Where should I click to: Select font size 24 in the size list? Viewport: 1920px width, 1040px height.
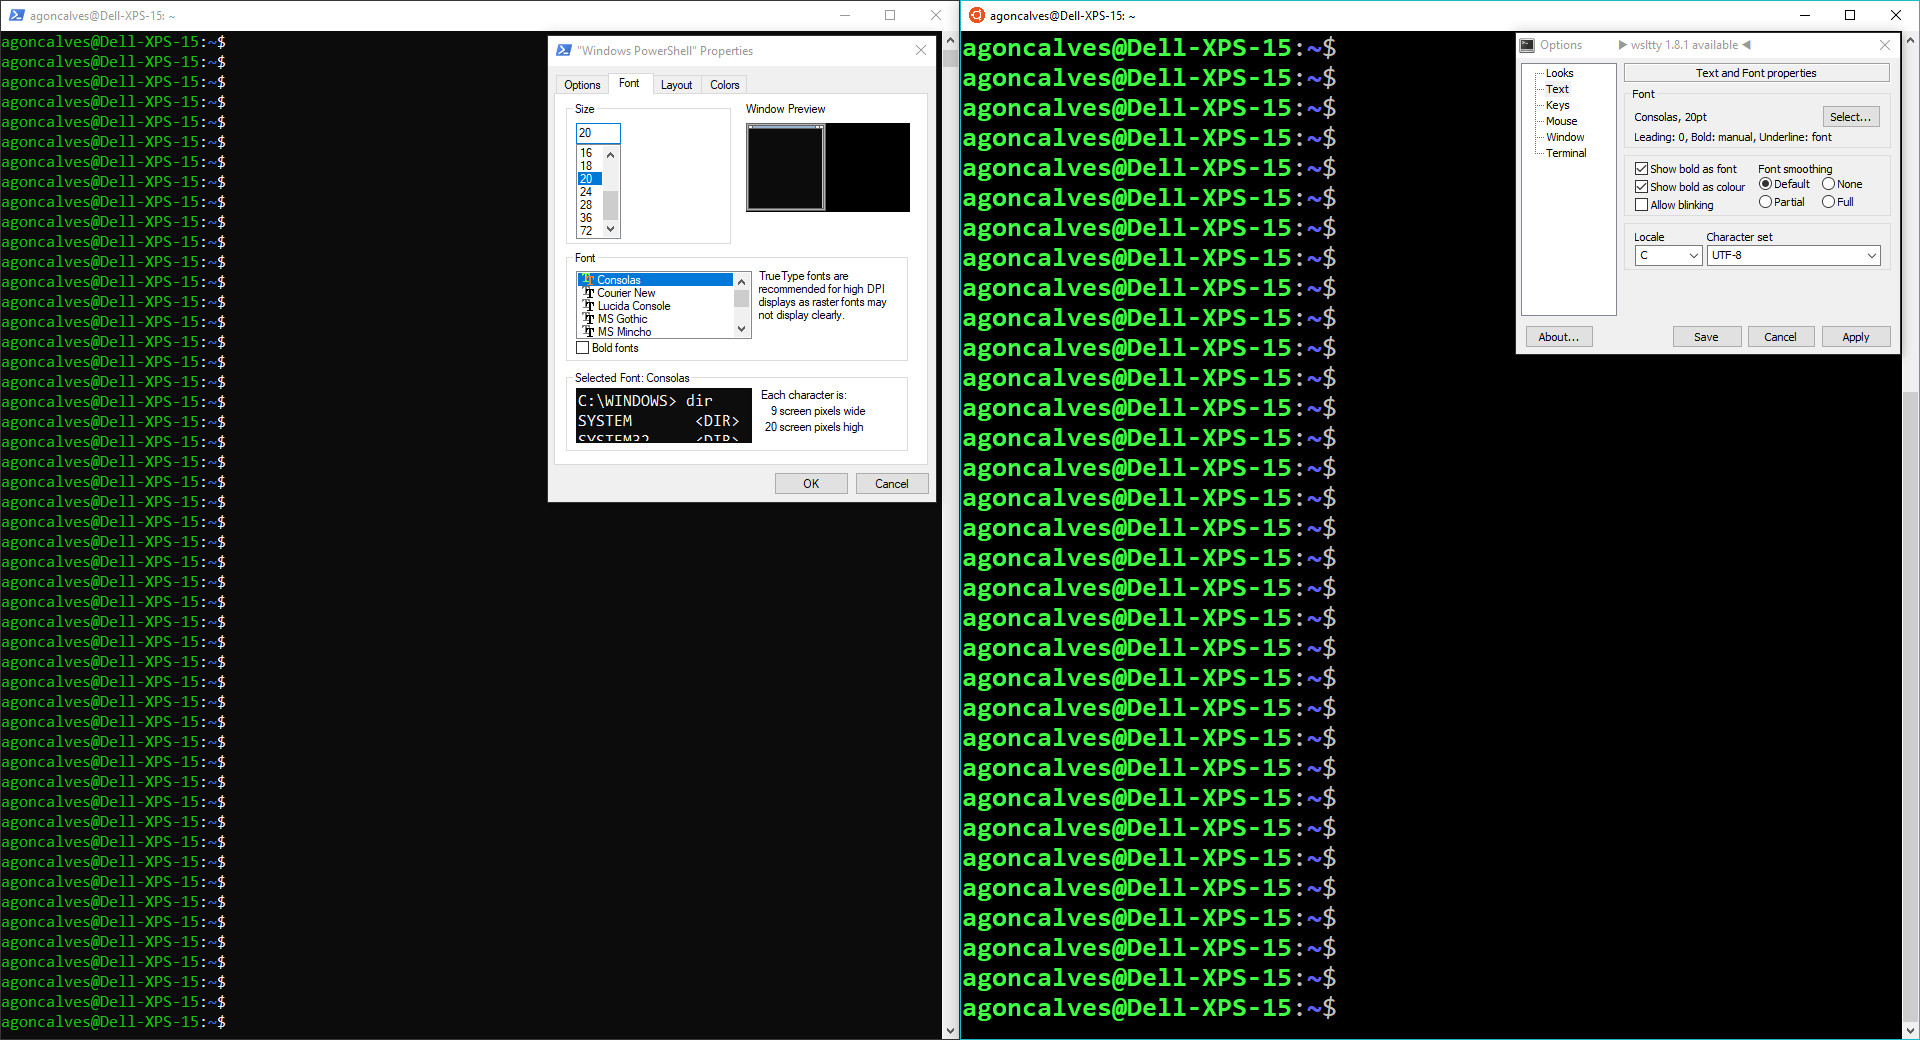point(587,192)
